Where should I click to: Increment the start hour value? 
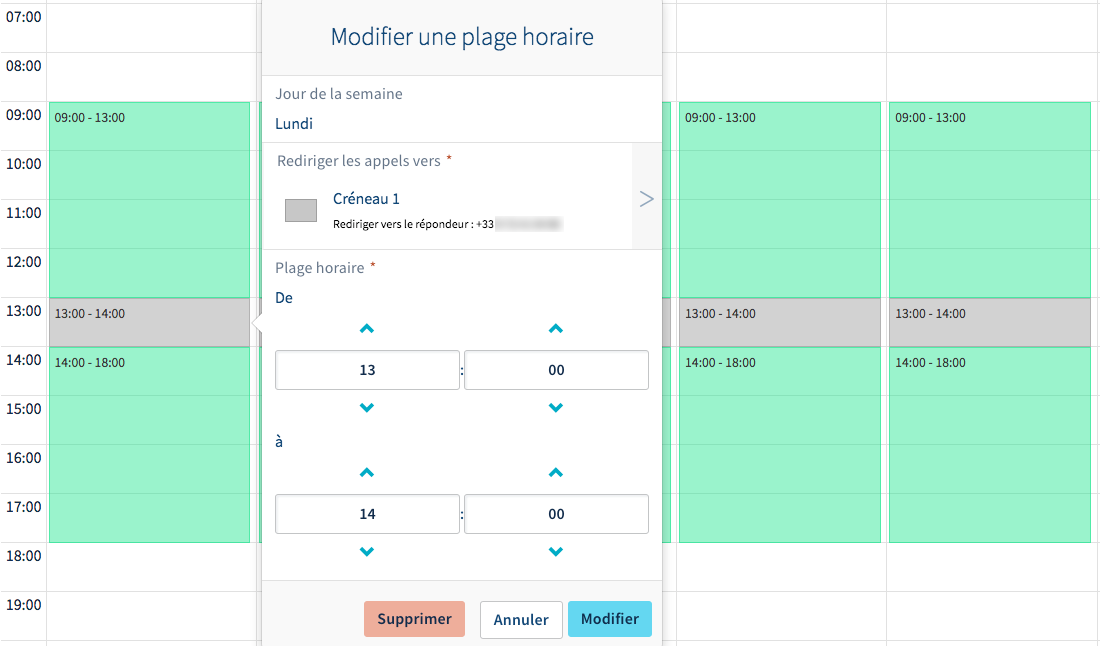(367, 328)
